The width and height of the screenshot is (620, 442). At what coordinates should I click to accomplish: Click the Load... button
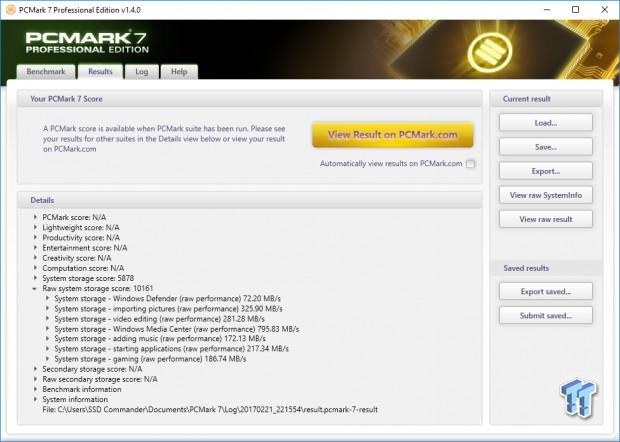545,123
